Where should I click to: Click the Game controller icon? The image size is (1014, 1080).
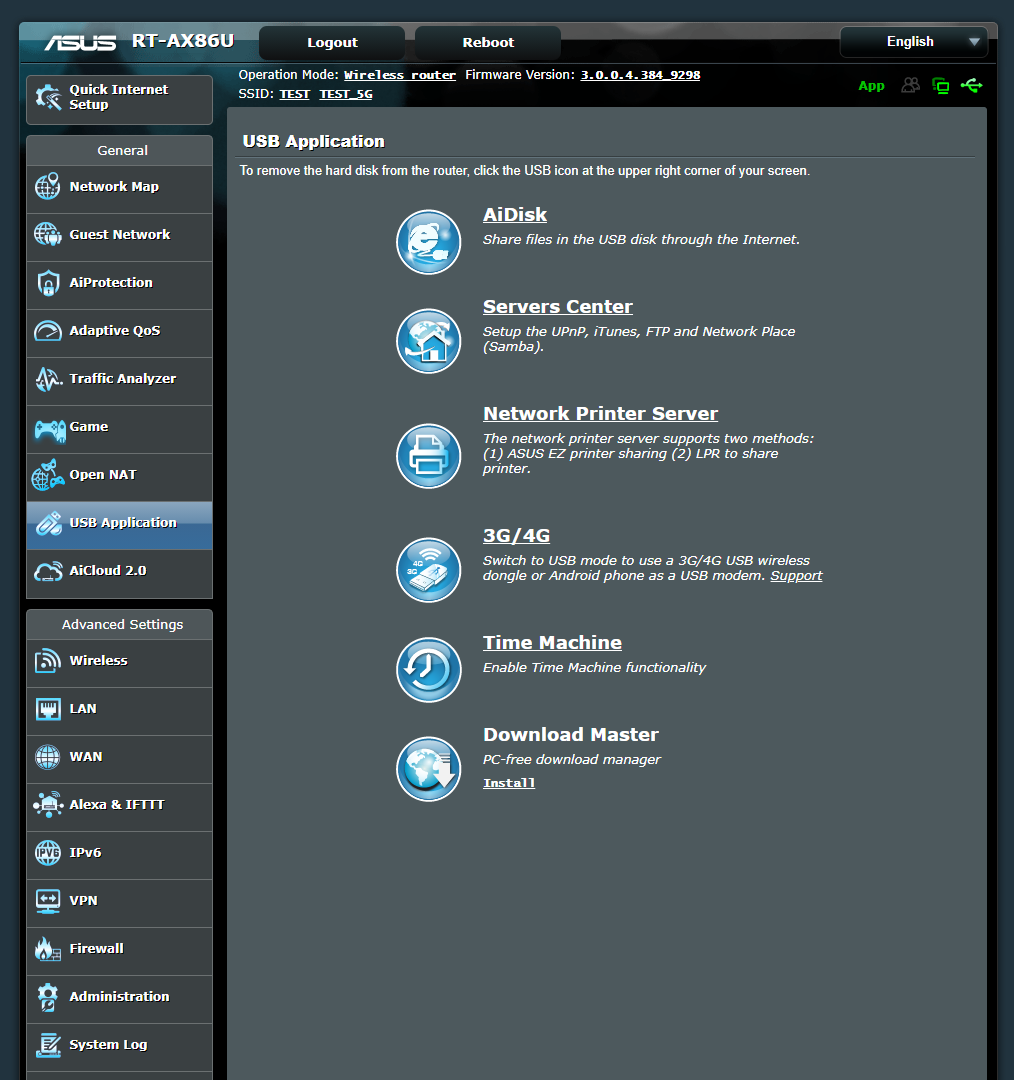50,430
